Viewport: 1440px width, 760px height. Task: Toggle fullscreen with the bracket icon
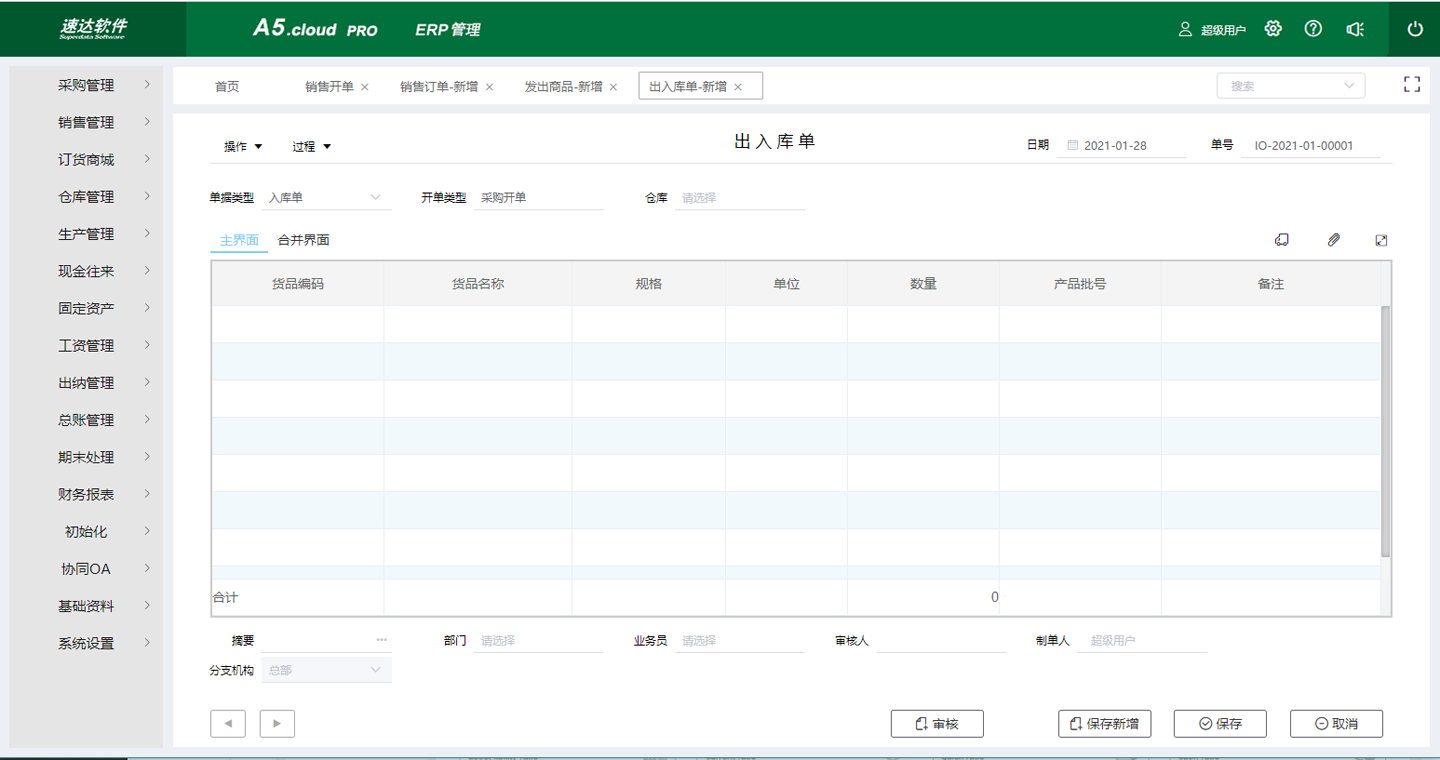tap(1412, 85)
